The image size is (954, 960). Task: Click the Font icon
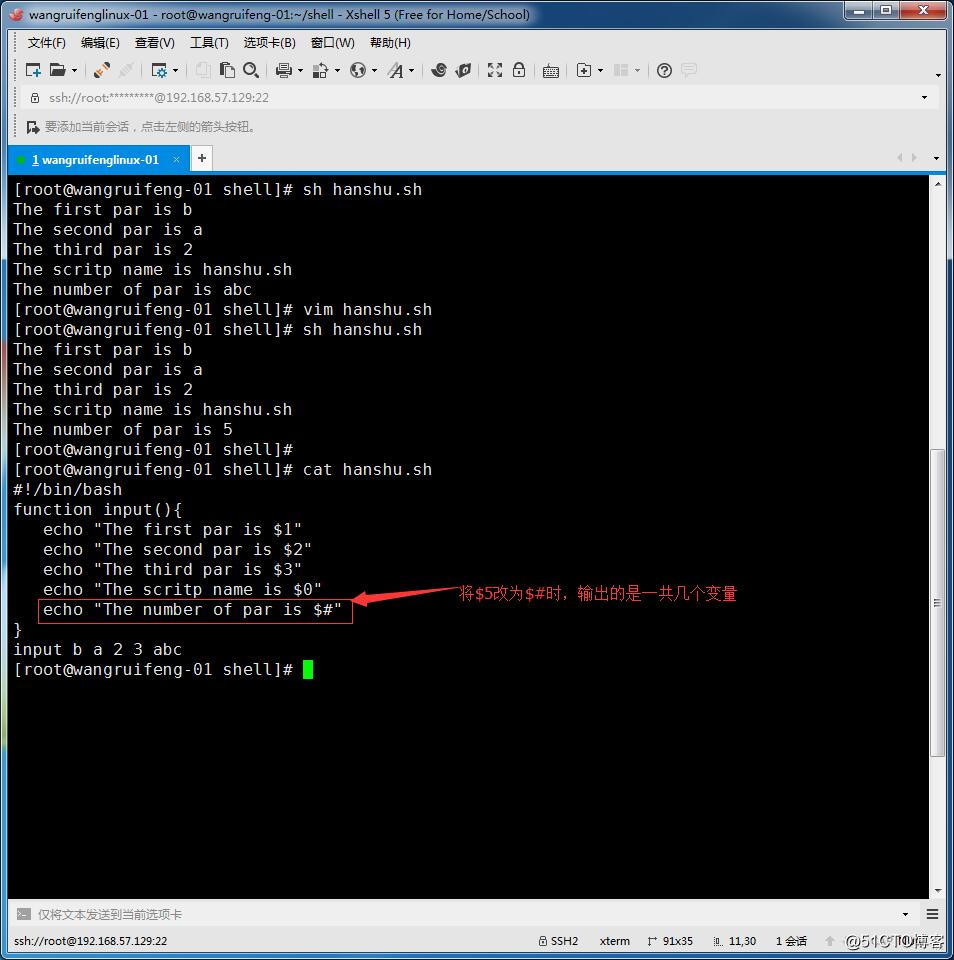(x=396, y=70)
